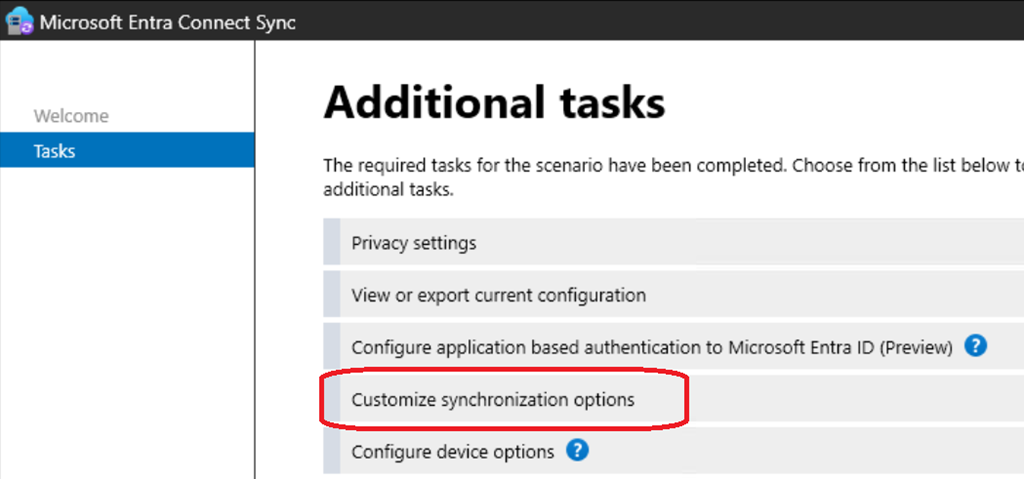Image resolution: width=1024 pixels, height=479 pixels.
Task: Click the Additional tasks heading
Action: click(x=494, y=103)
